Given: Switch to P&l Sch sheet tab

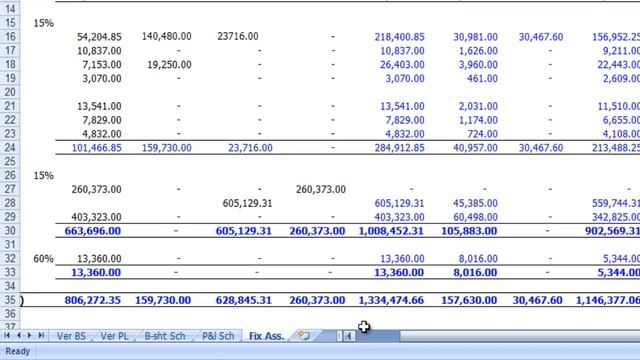Looking at the screenshot, I should tap(218, 336).
